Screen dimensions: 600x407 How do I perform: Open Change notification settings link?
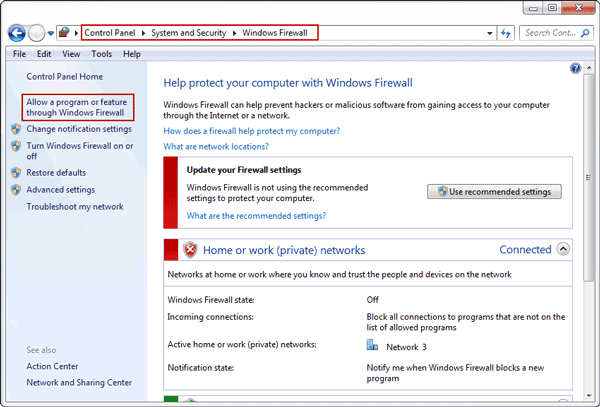click(x=79, y=129)
